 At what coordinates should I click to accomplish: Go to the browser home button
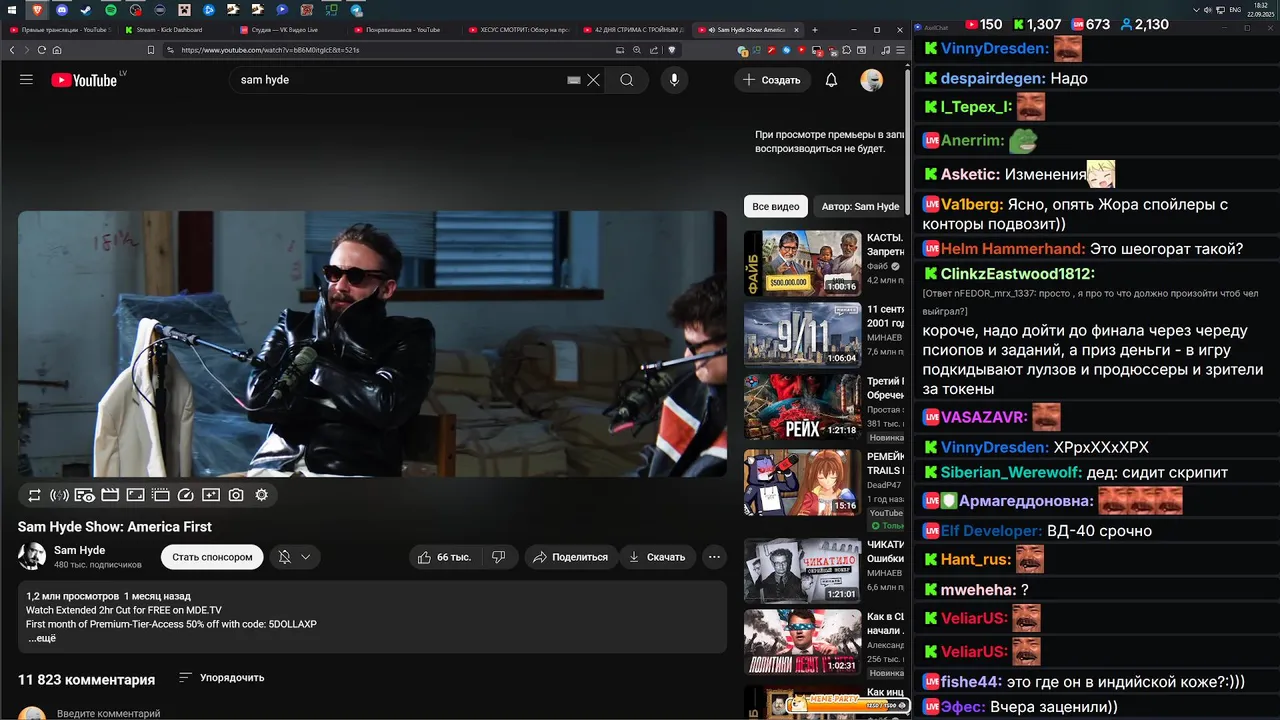[x=57, y=50]
